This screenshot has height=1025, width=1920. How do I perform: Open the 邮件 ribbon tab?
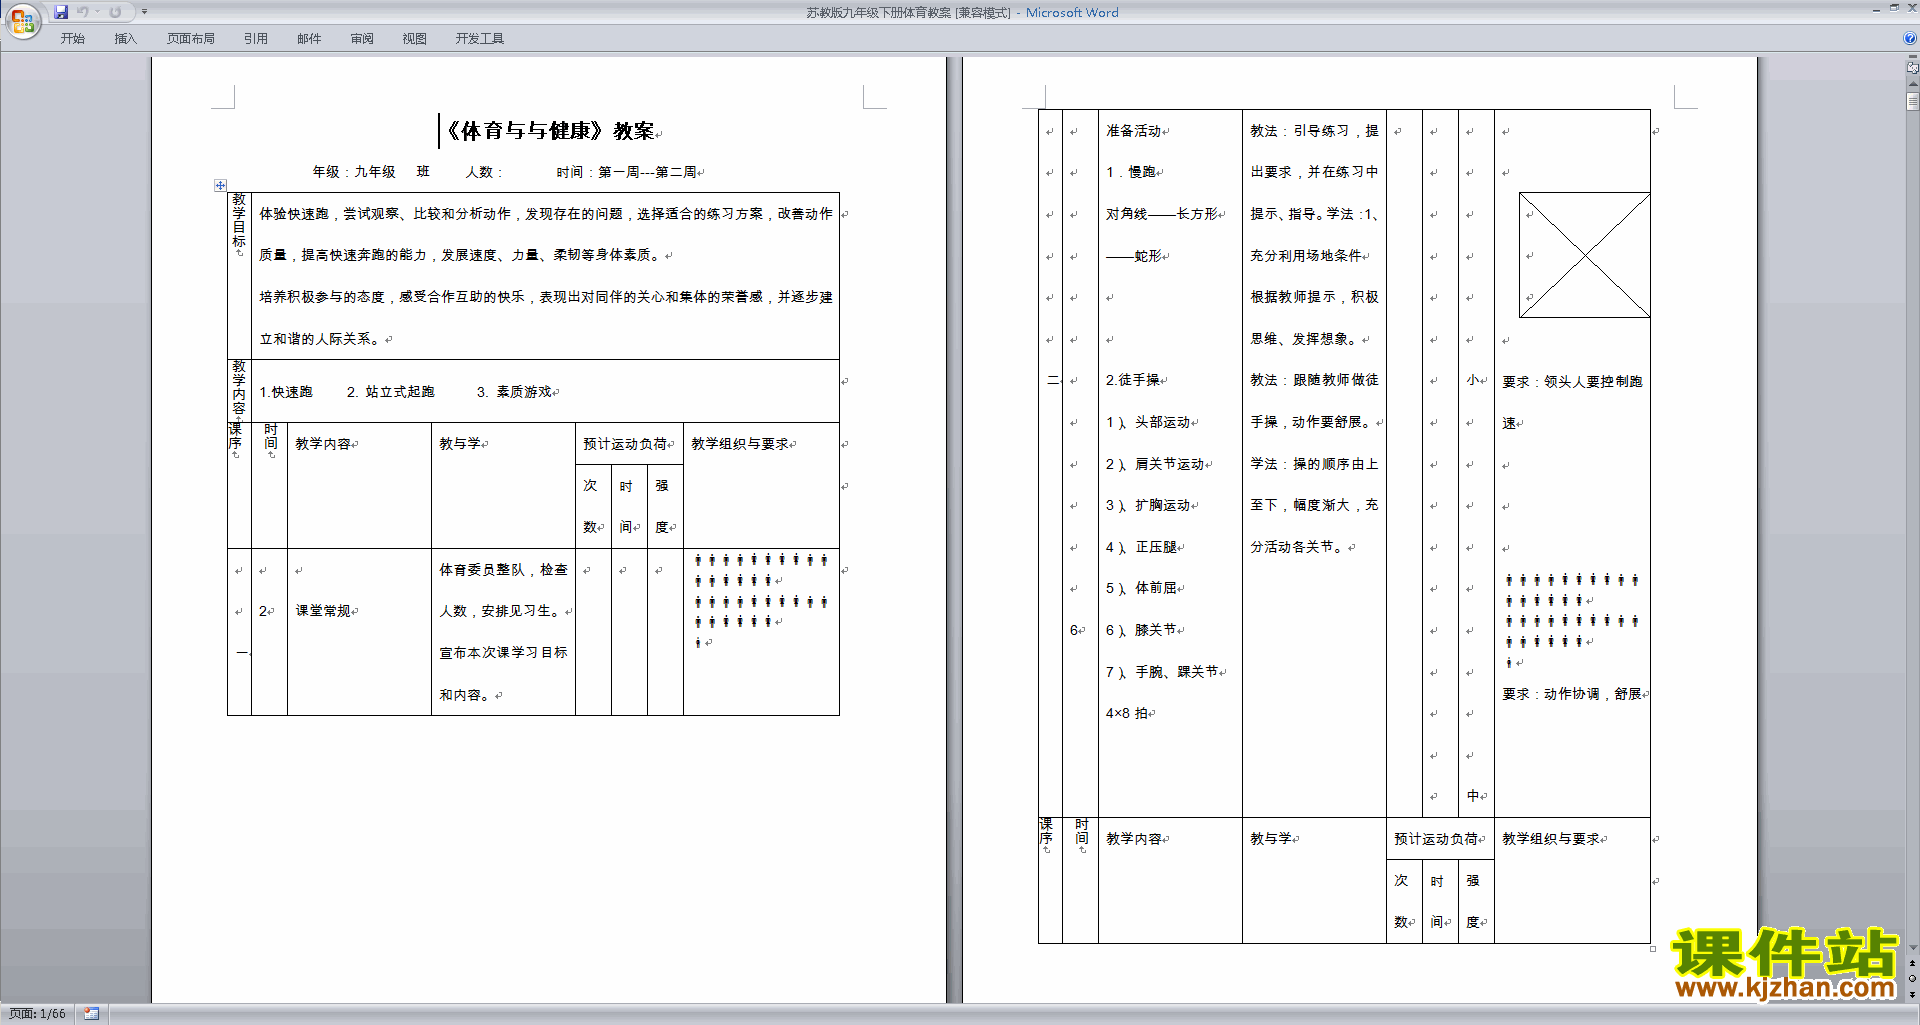tap(309, 39)
